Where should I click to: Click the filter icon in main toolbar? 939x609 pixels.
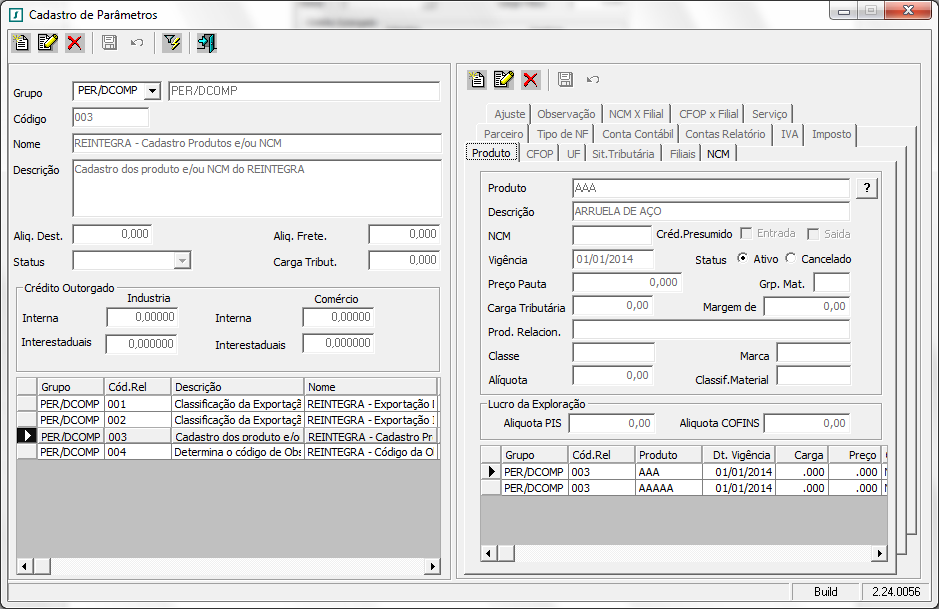click(172, 43)
